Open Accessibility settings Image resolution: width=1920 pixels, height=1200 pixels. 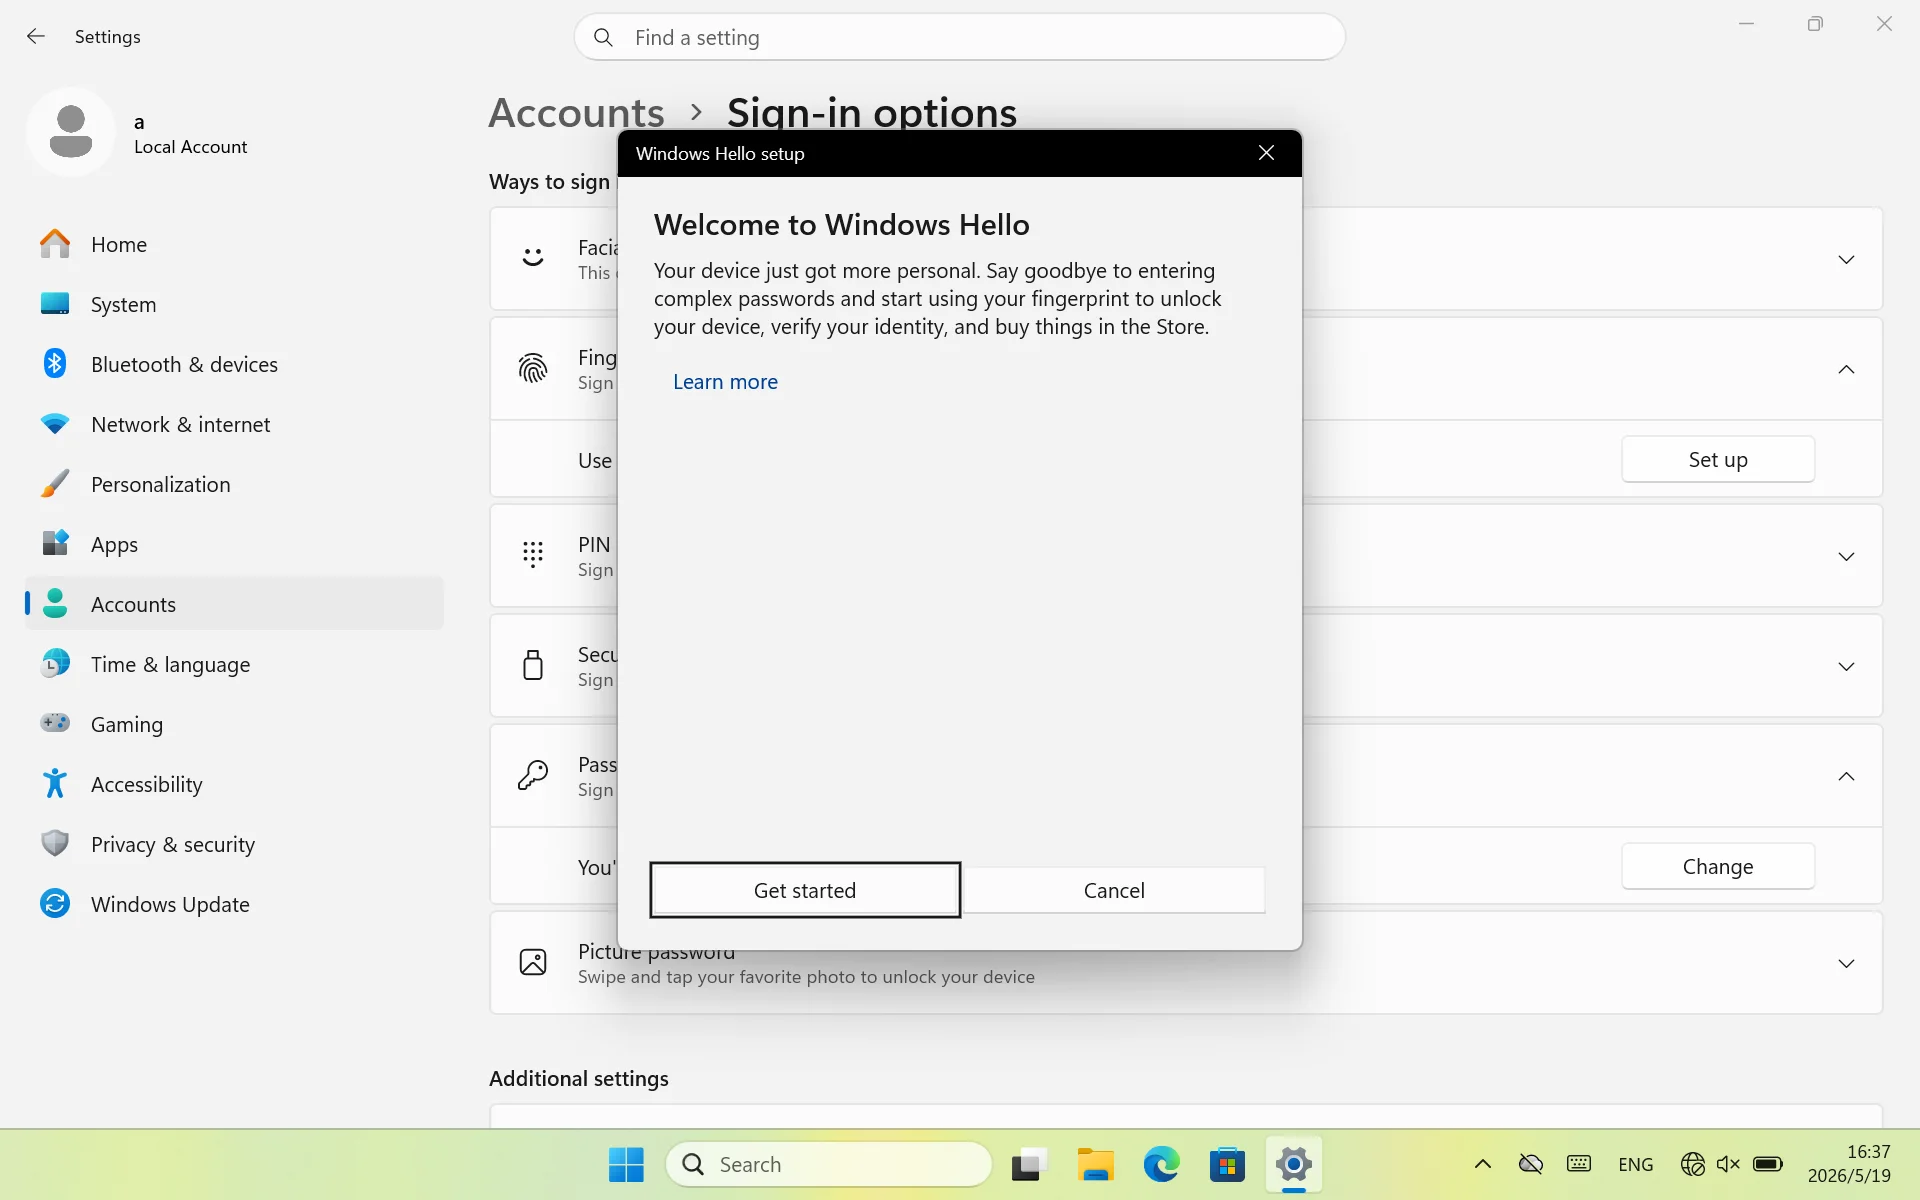234,784
